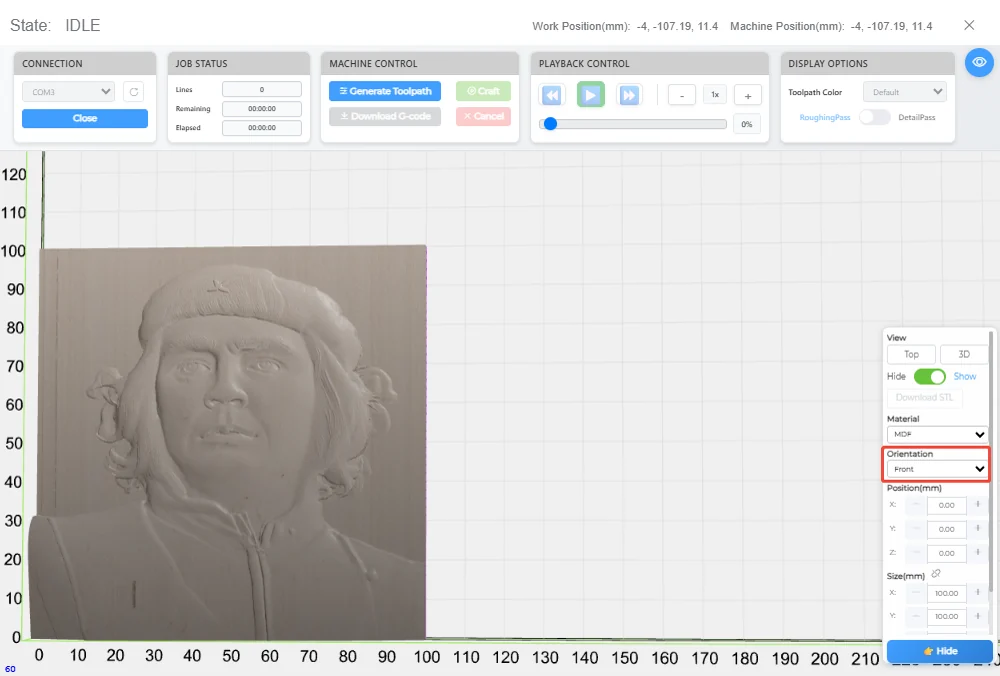This screenshot has width=1000, height=676.
Task: Fast forward the toolpath playback
Action: (629, 96)
